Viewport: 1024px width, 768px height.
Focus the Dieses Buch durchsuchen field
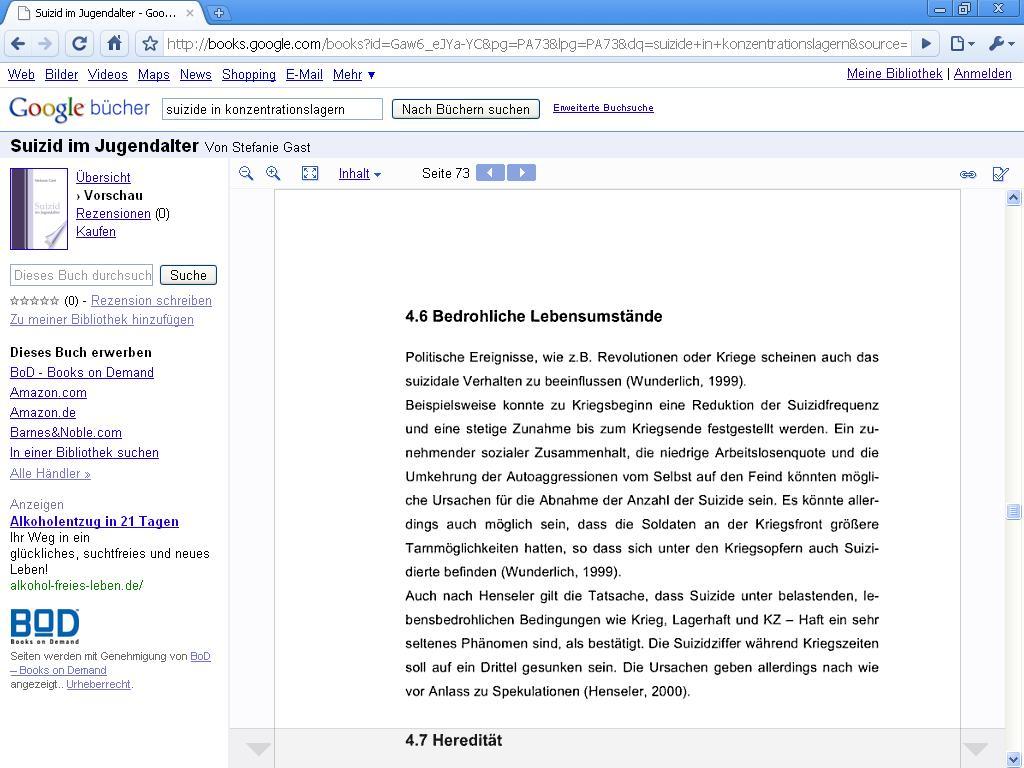coord(82,275)
